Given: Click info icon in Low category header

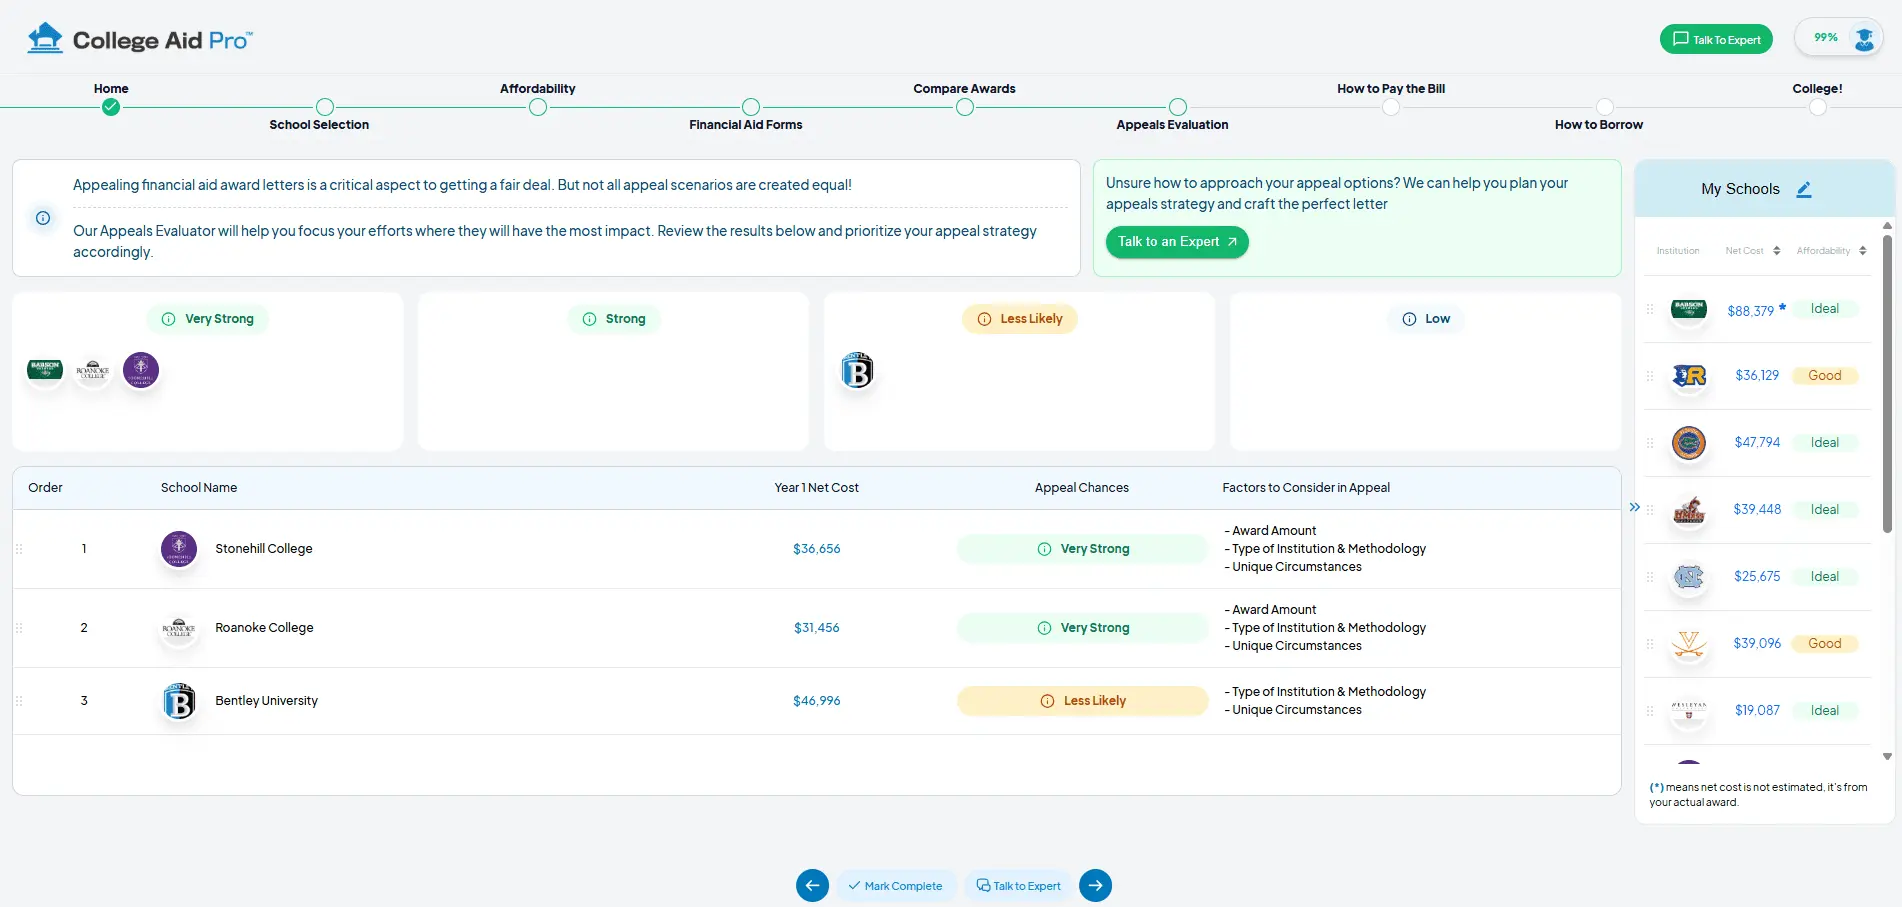Looking at the screenshot, I should (x=1409, y=319).
